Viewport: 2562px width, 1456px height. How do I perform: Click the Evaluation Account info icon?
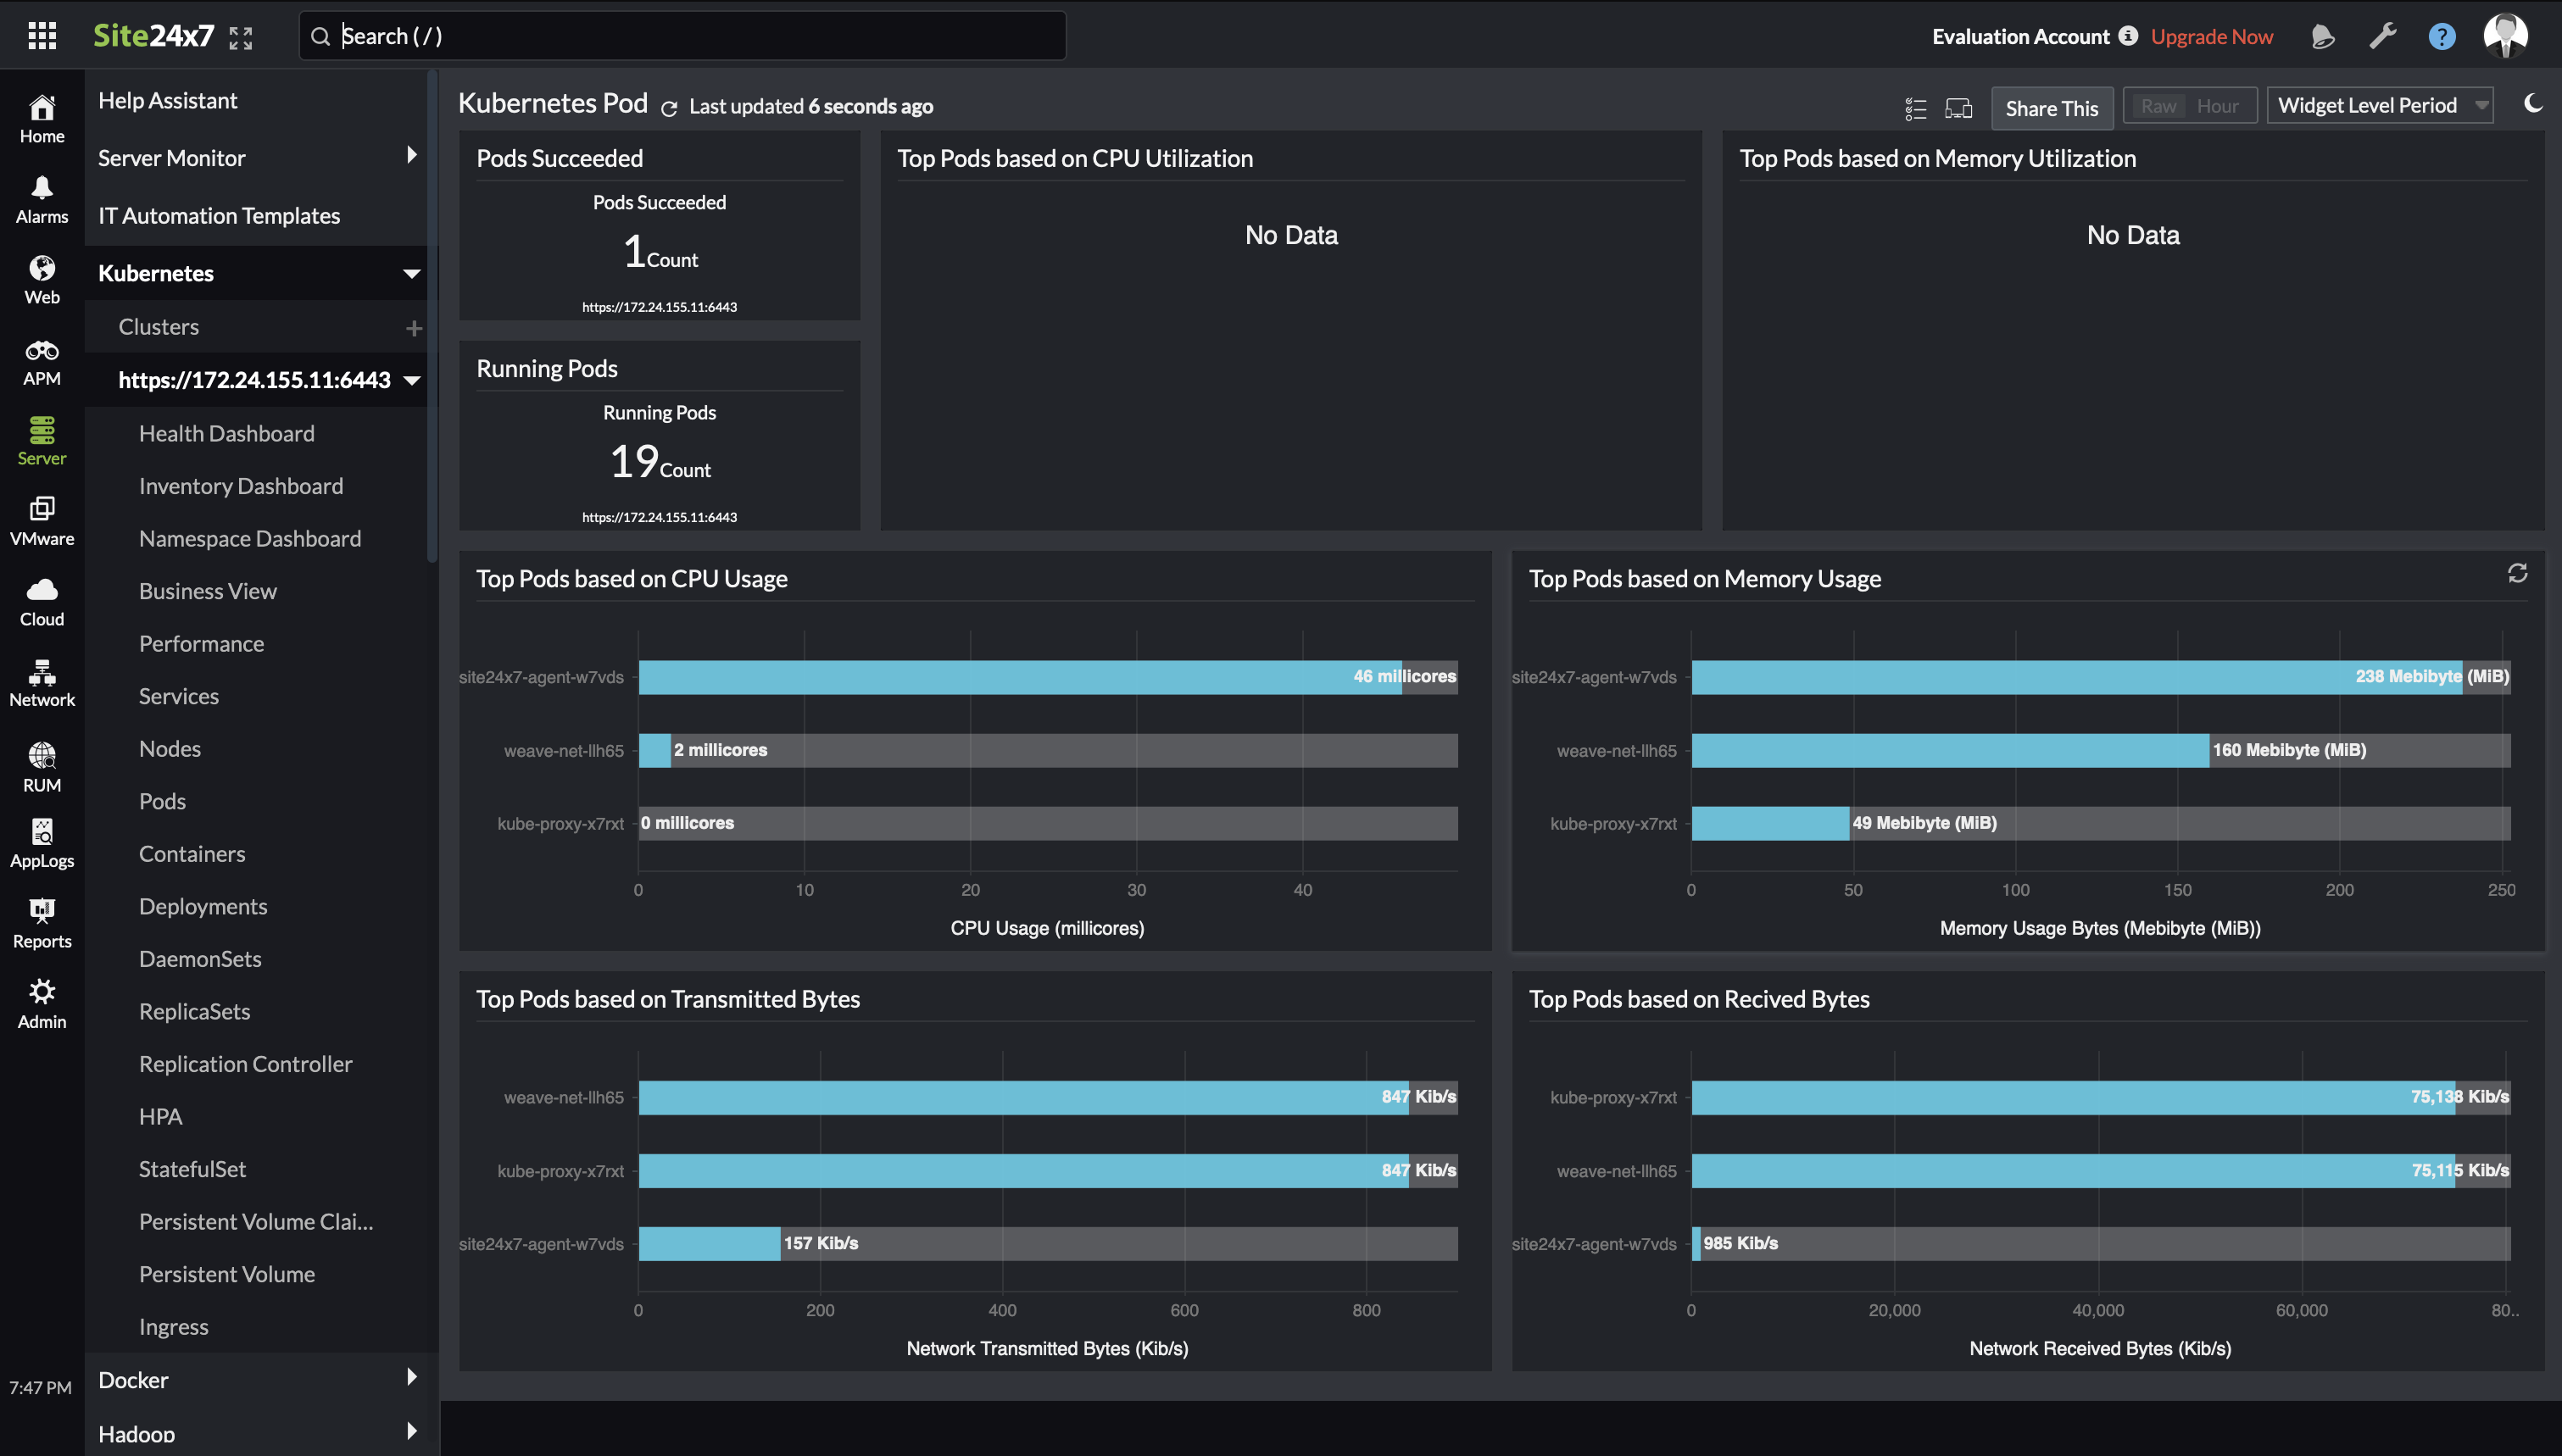tap(2128, 36)
